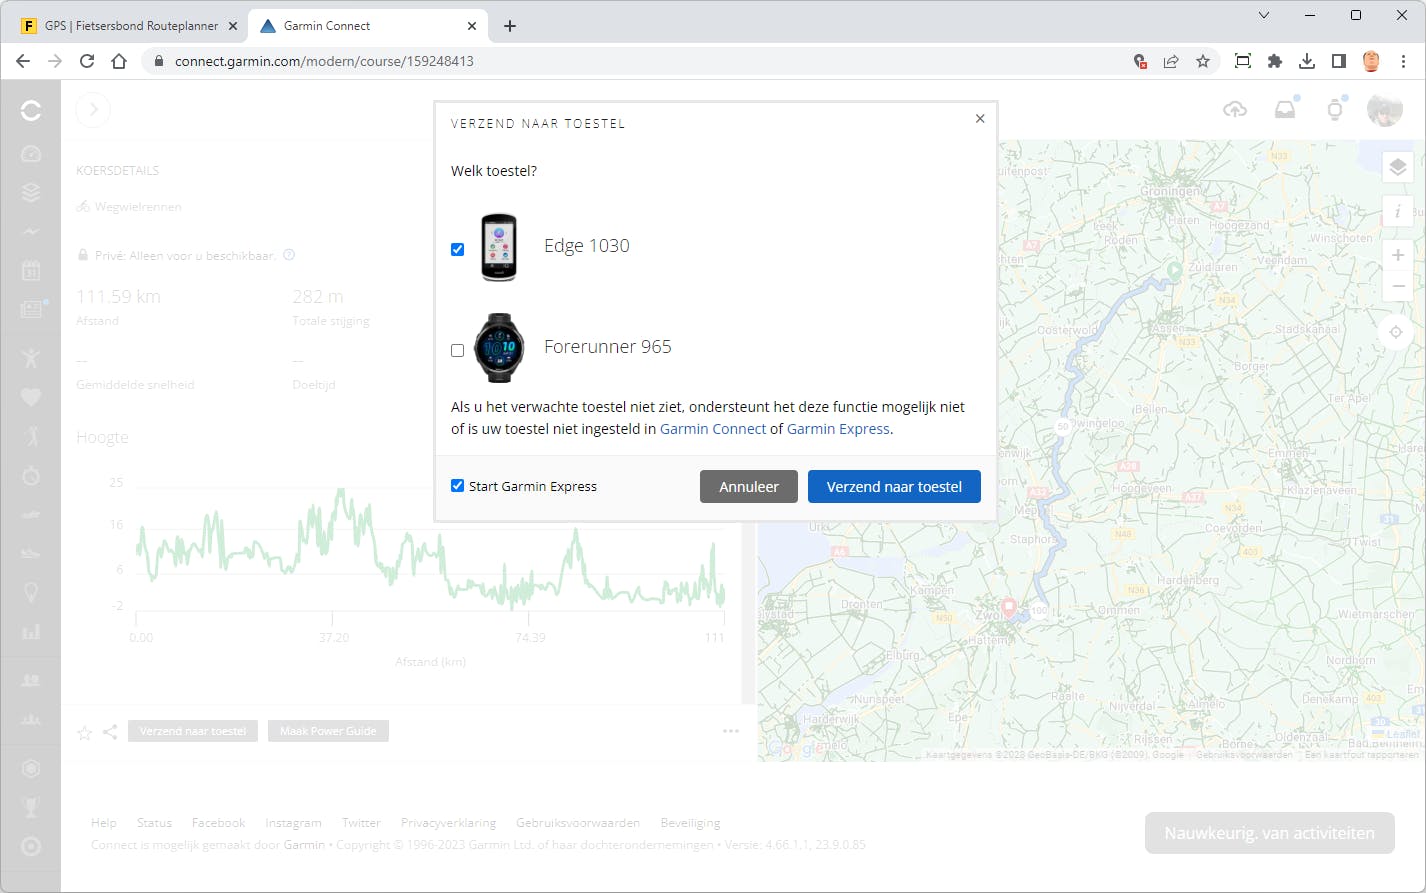Image resolution: width=1426 pixels, height=893 pixels.
Task: Open the Beveiliging footer link
Action: (x=690, y=823)
